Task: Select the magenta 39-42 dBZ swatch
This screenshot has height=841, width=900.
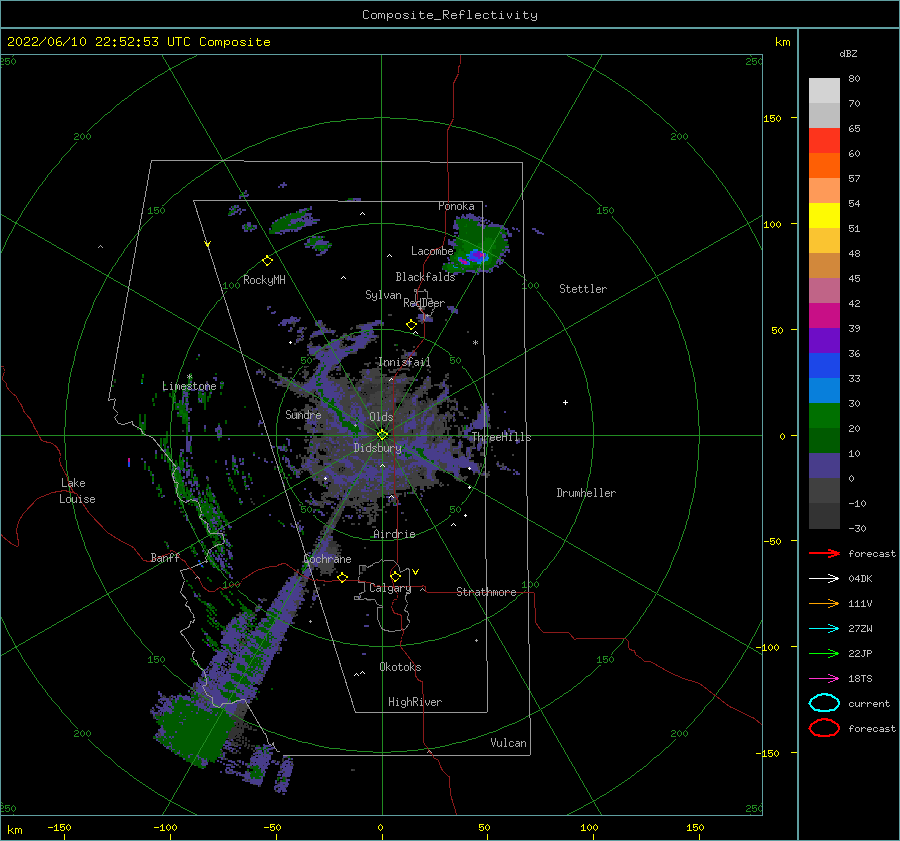Action: pyautogui.click(x=824, y=316)
